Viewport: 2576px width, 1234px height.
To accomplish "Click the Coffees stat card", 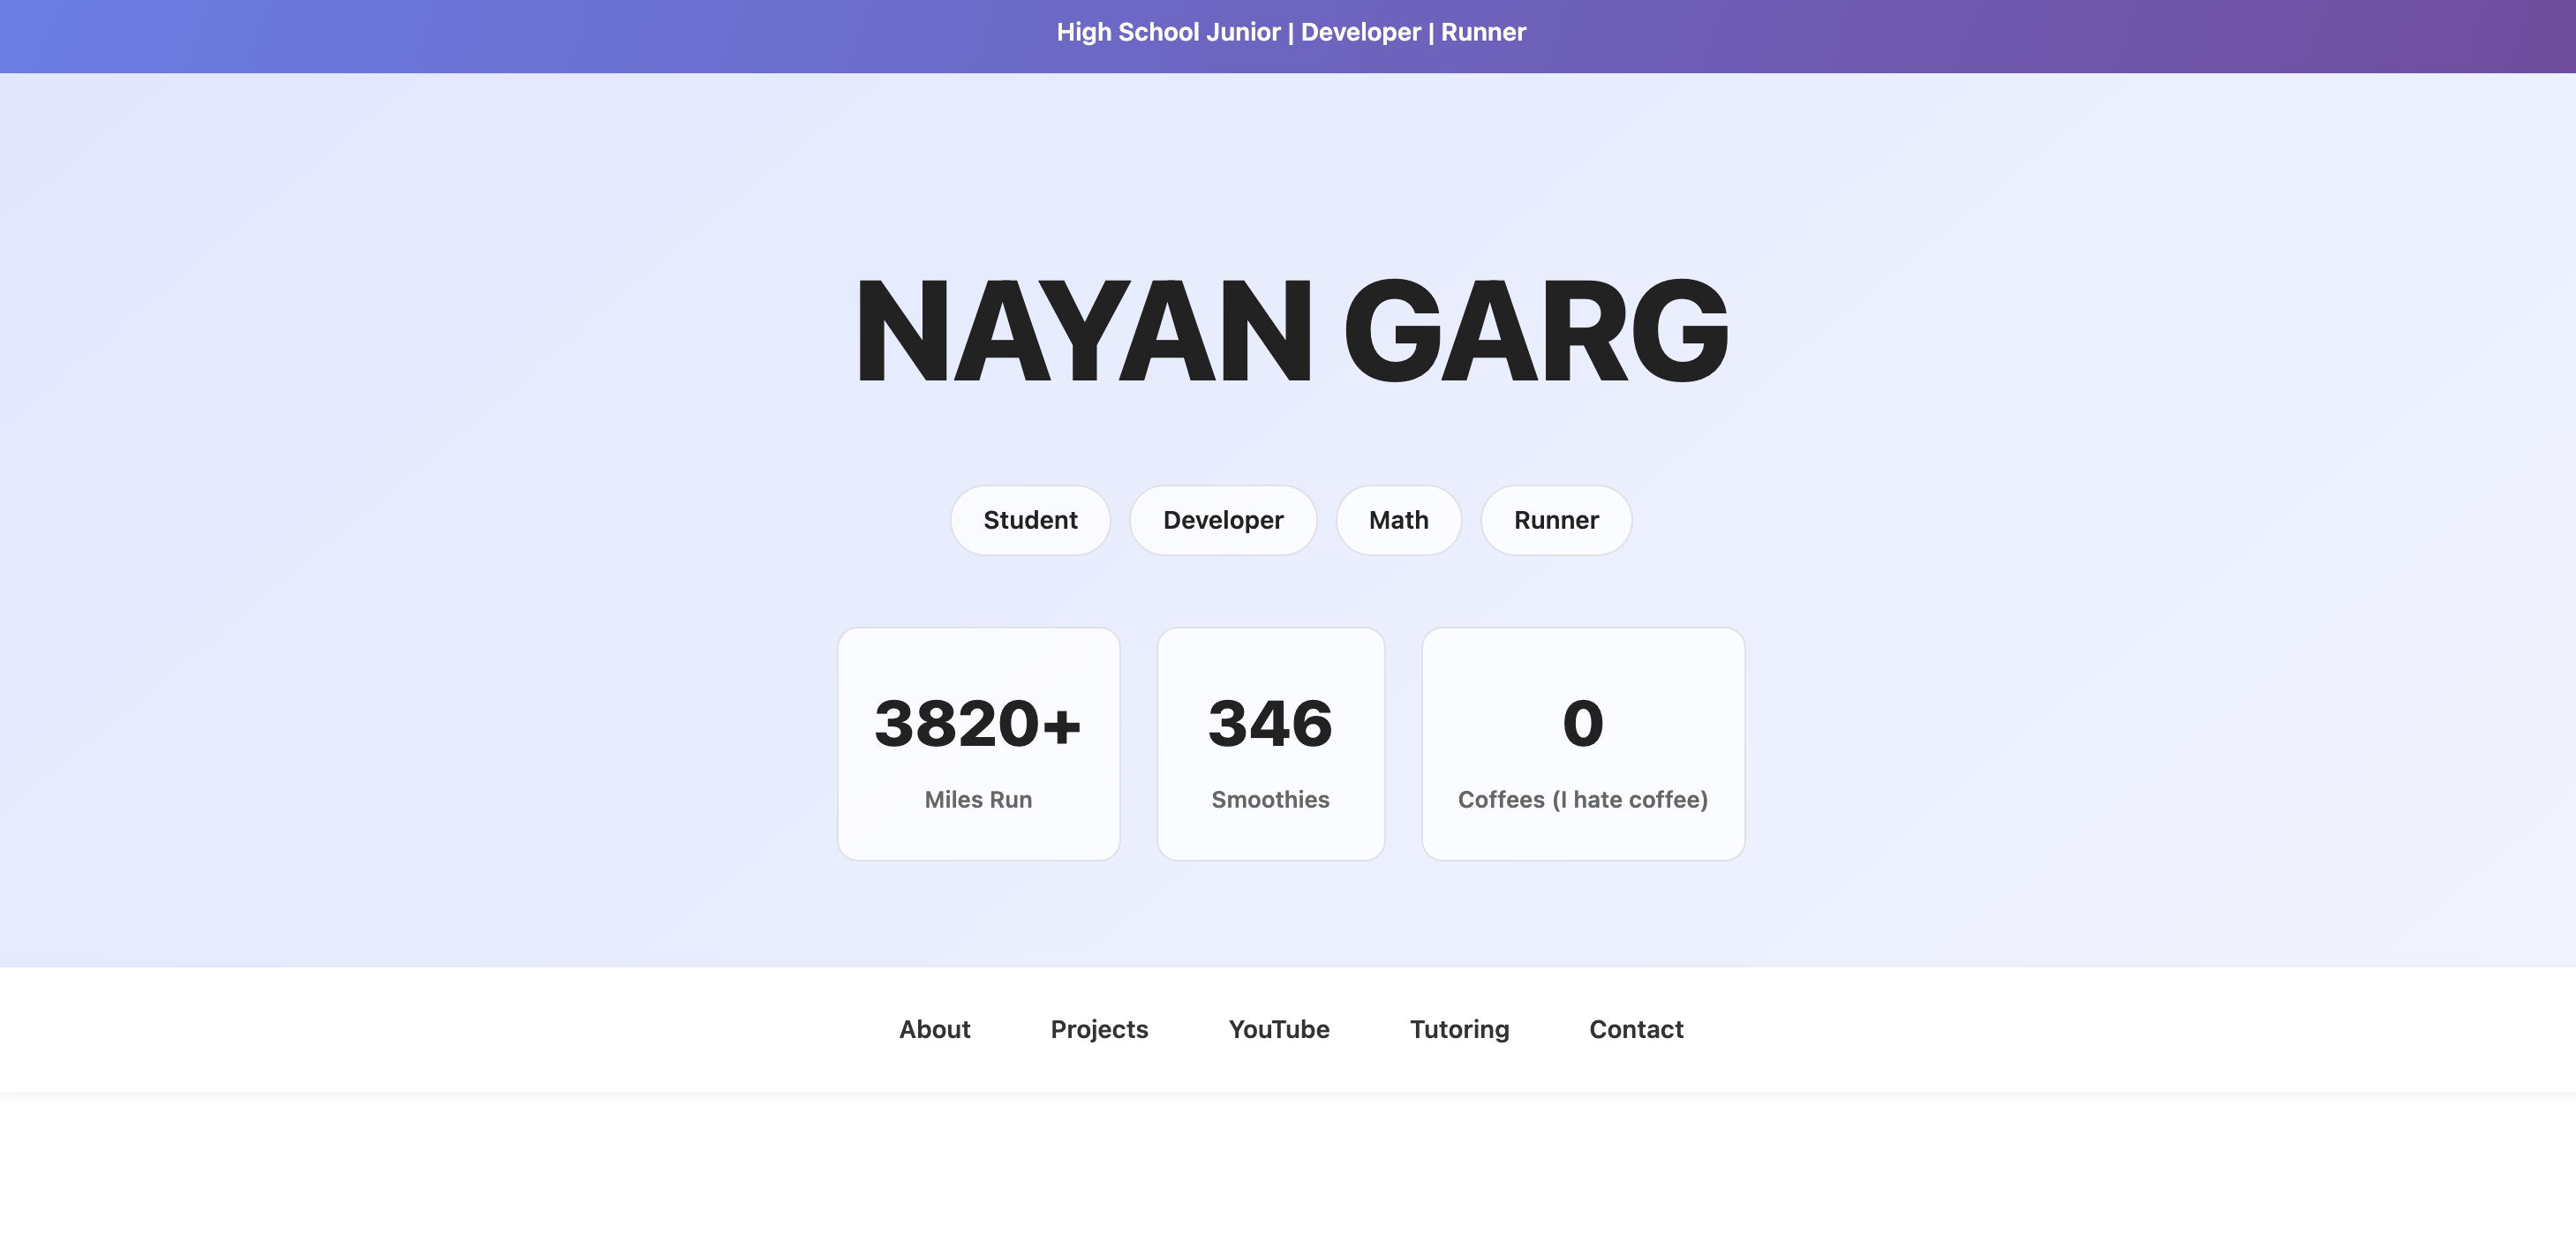I will coord(1583,743).
